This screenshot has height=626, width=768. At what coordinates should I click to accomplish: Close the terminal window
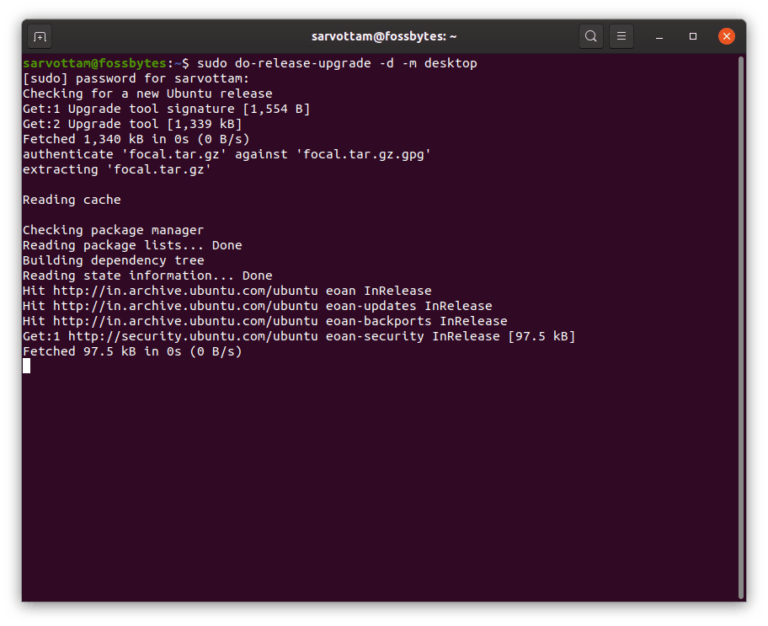(726, 36)
